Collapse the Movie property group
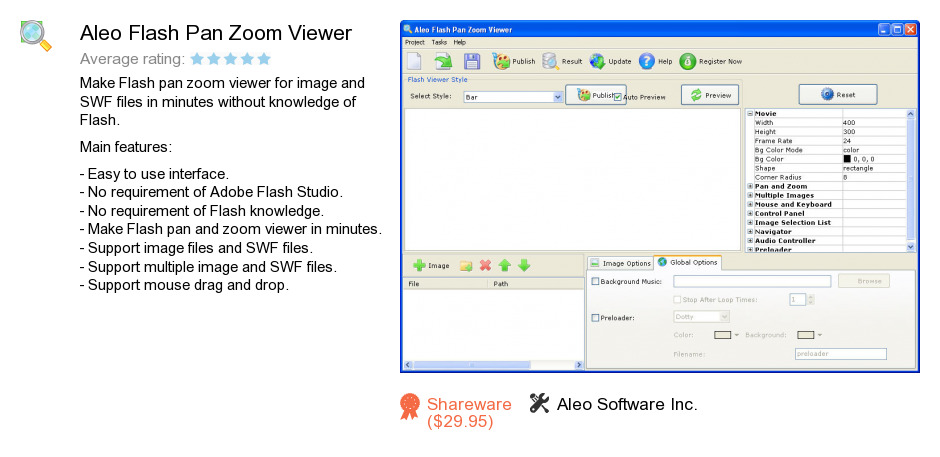This screenshot has height=457, width=940. (x=750, y=113)
